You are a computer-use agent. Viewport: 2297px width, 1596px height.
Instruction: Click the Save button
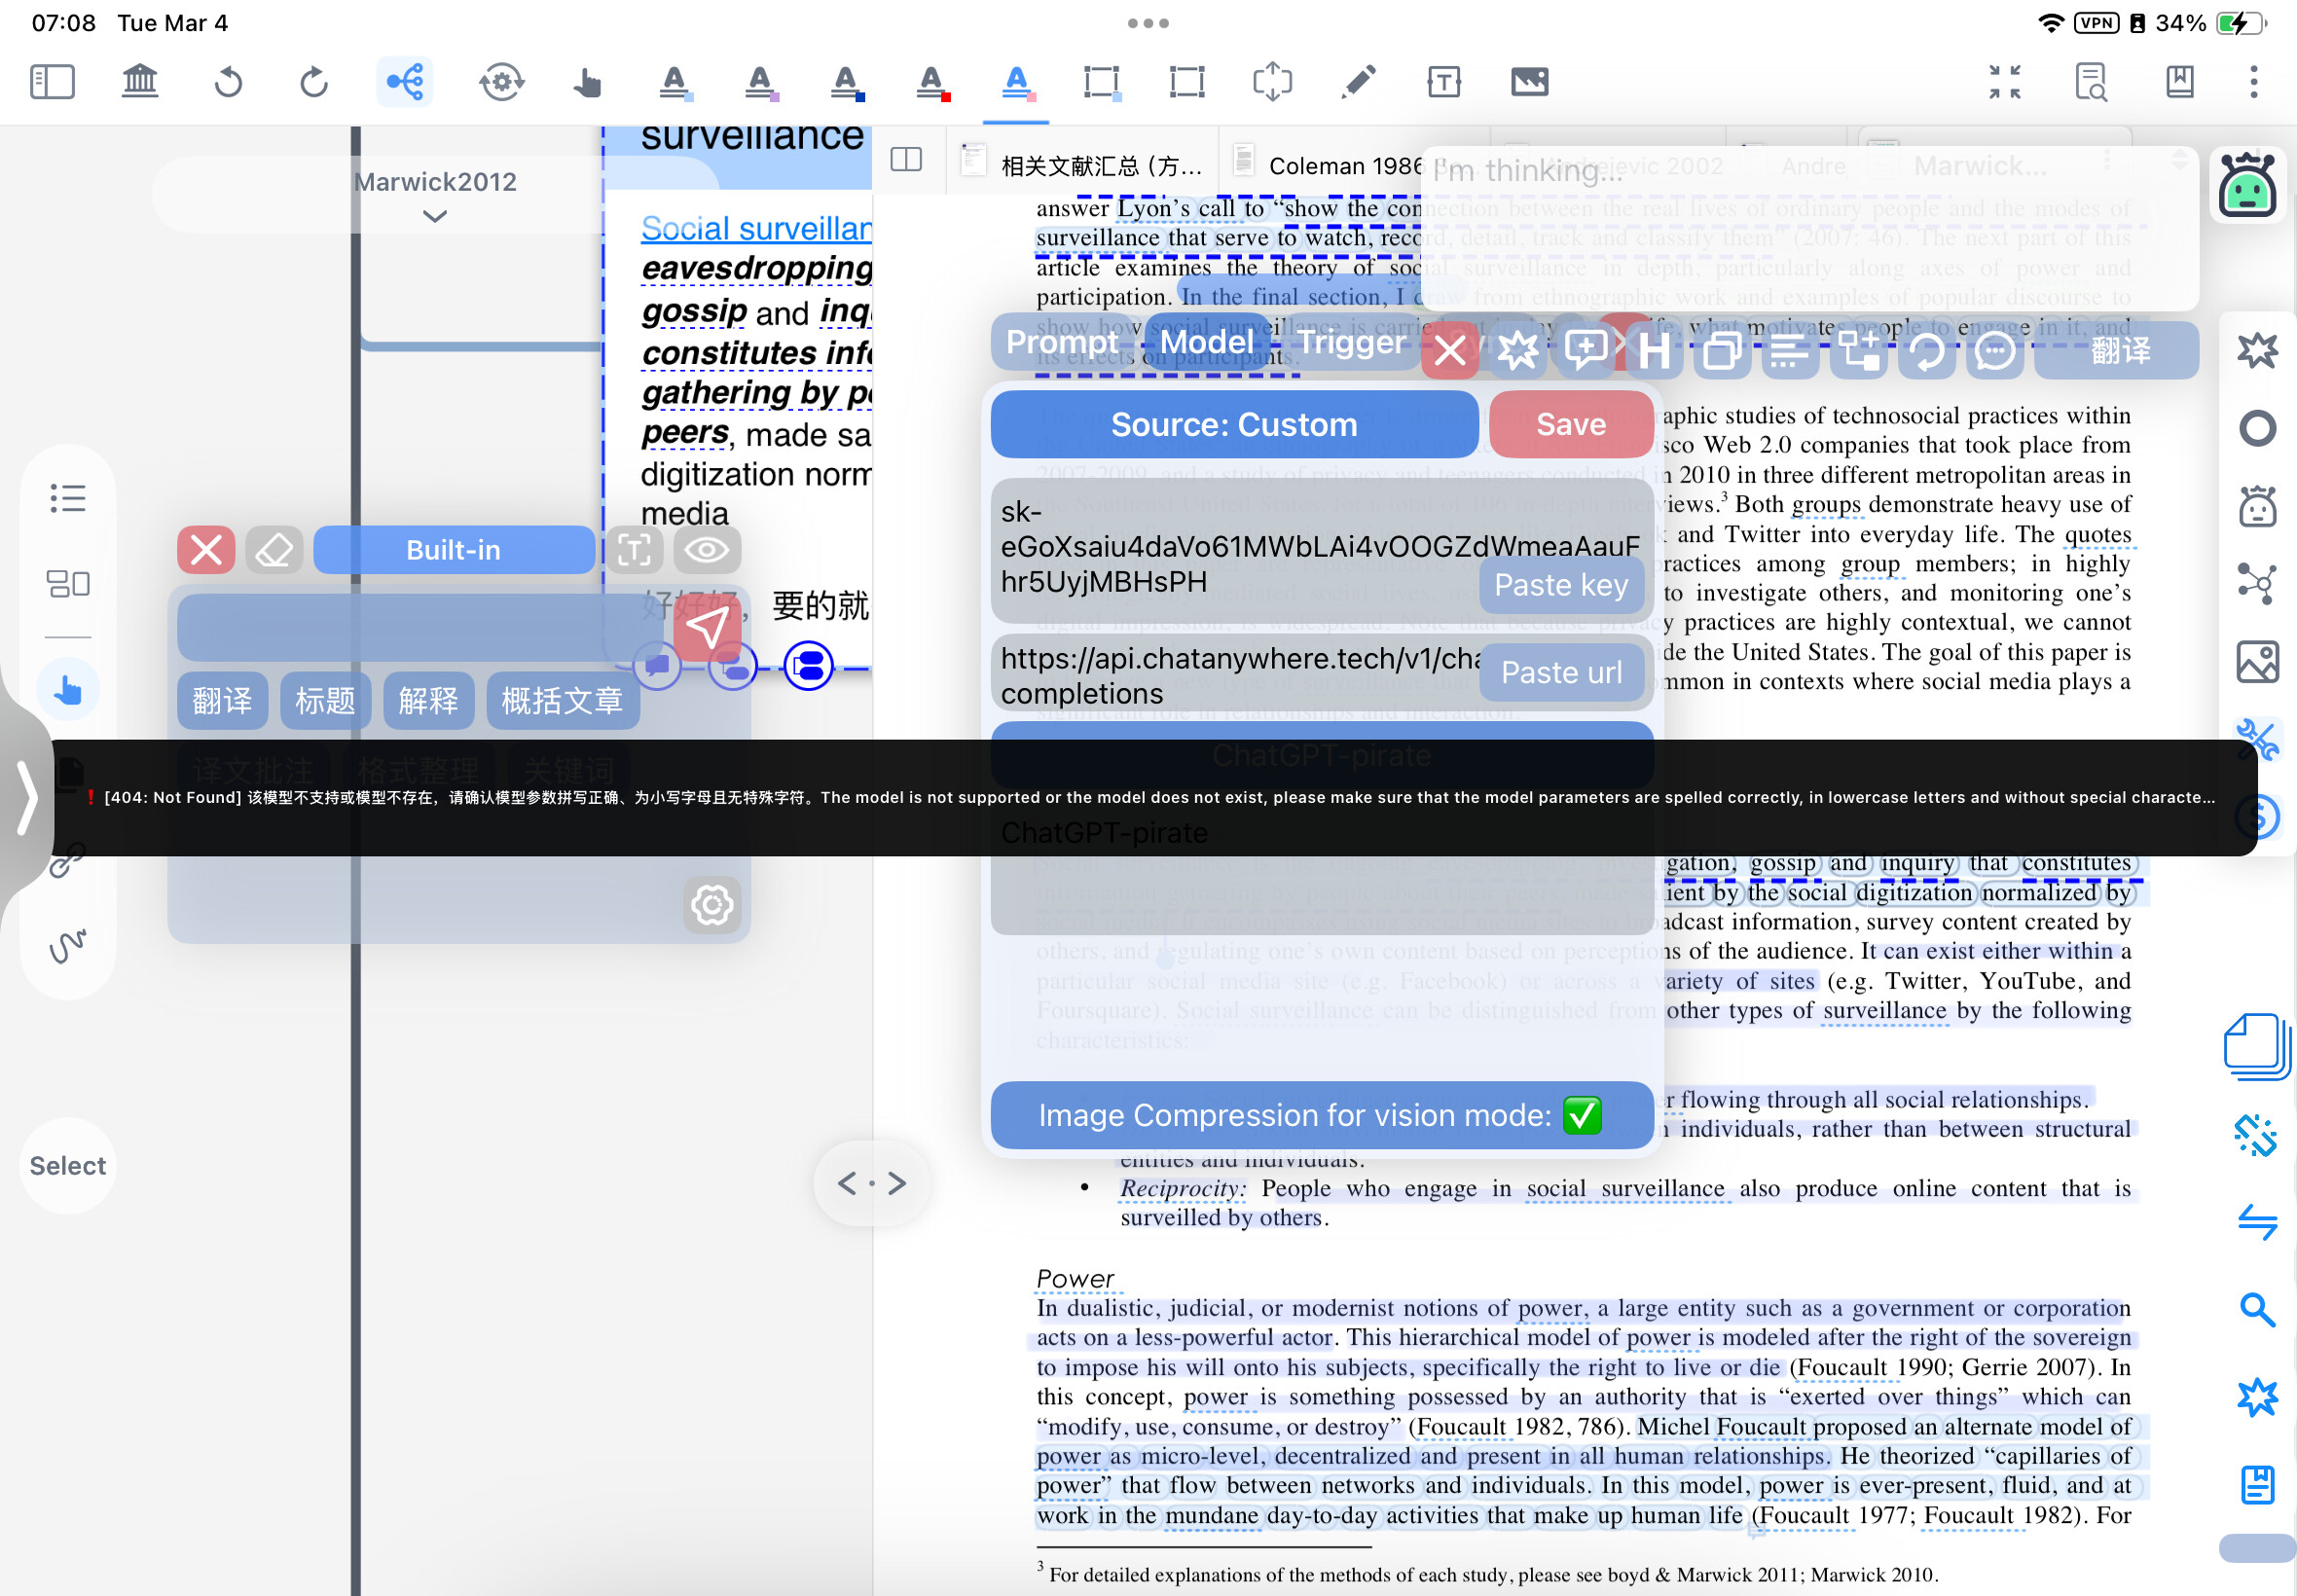pyautogui.click(x=1570, y=424)
